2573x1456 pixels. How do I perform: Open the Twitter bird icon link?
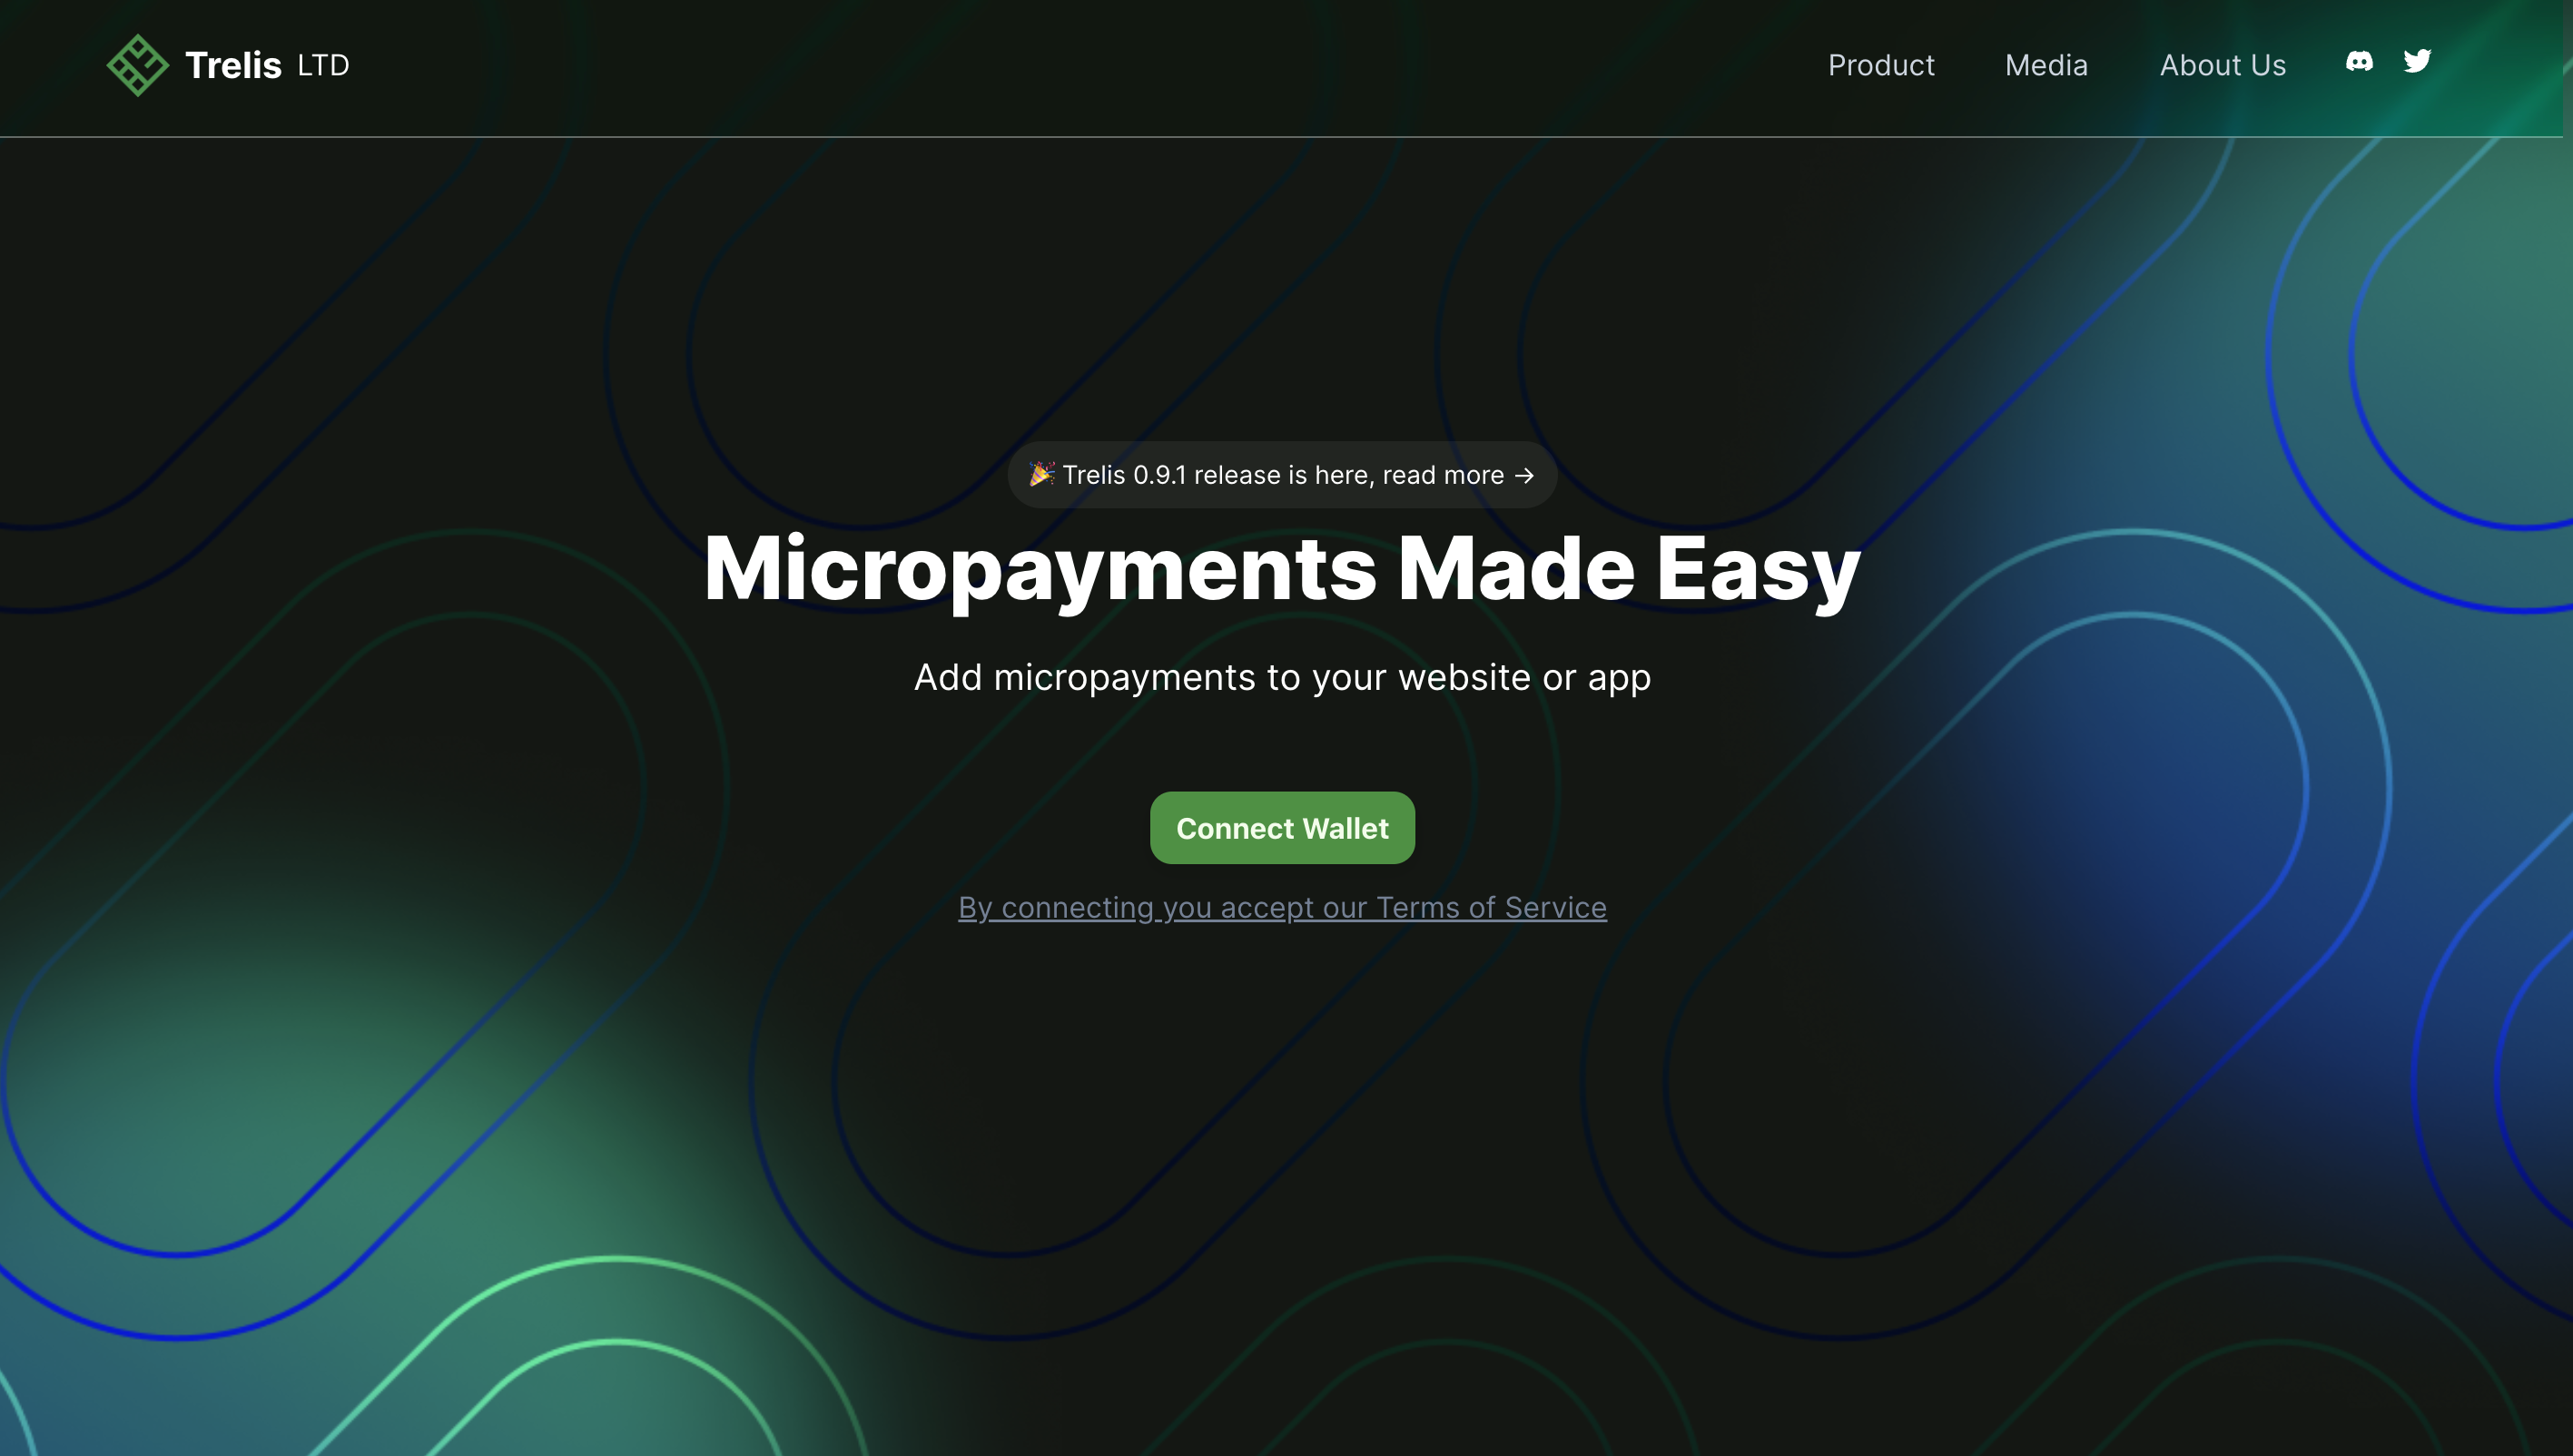click(2417, 62)
